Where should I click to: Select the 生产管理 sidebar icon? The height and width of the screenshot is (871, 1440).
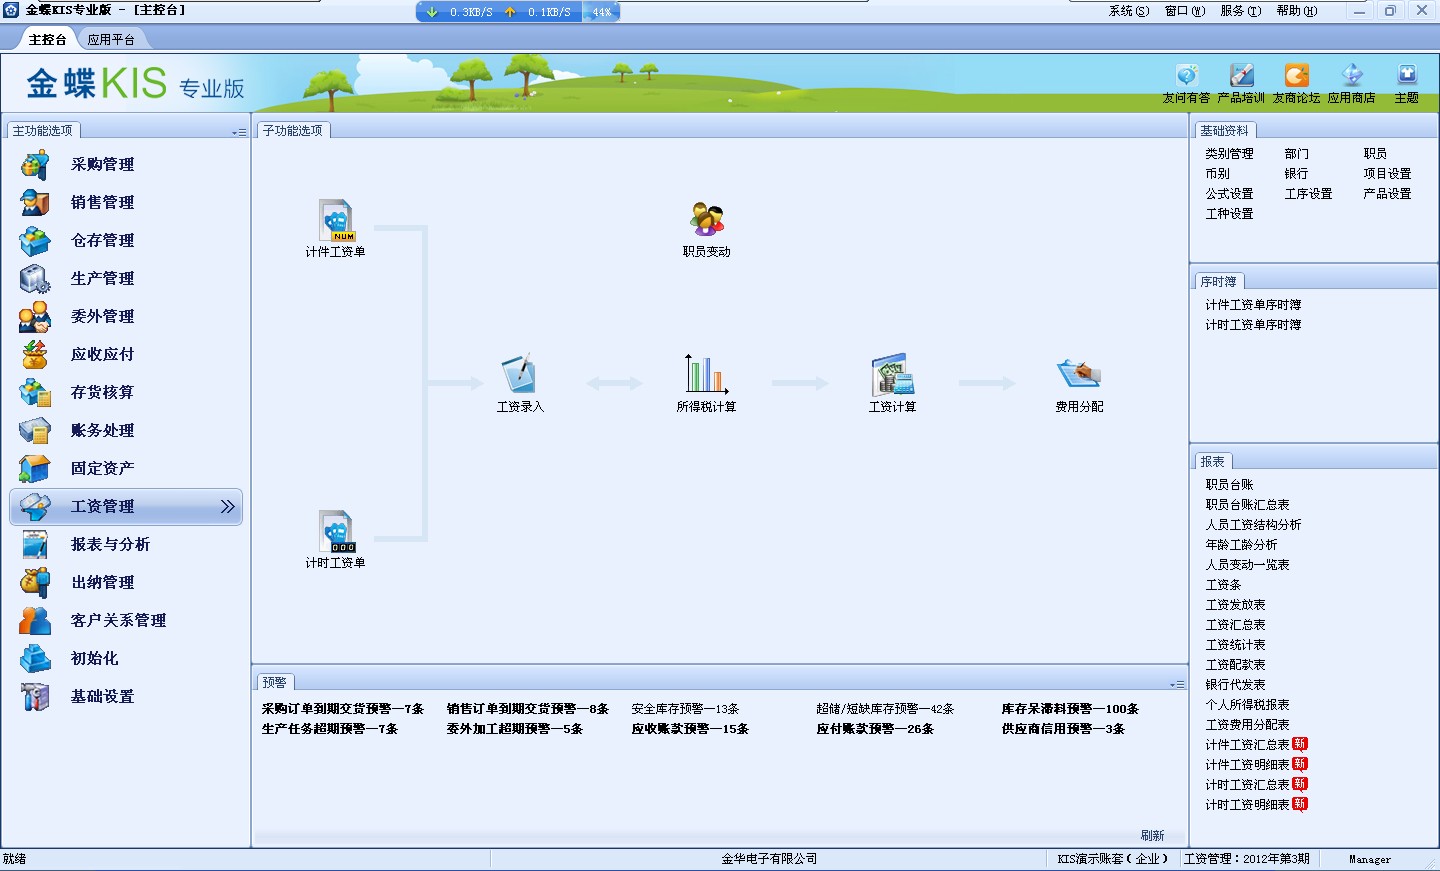click(35, 278)
